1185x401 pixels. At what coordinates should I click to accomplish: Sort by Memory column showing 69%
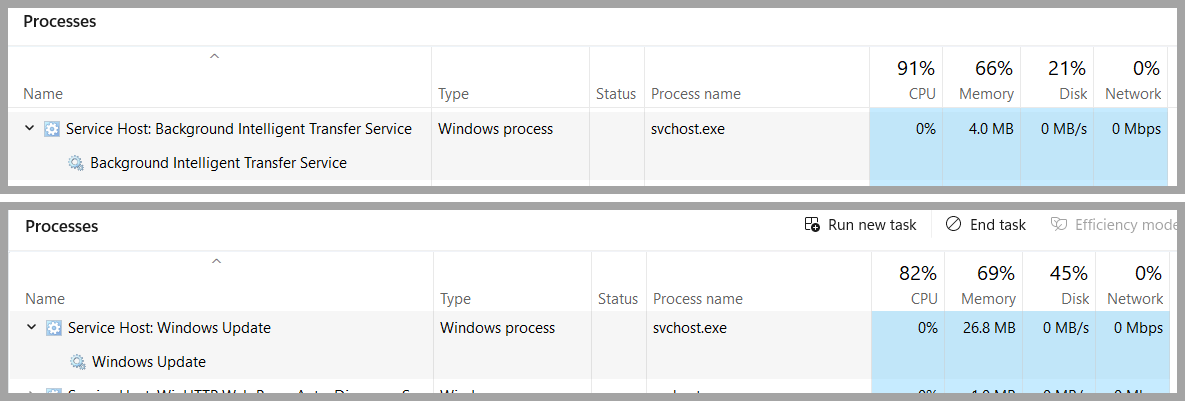coord(988,284)
